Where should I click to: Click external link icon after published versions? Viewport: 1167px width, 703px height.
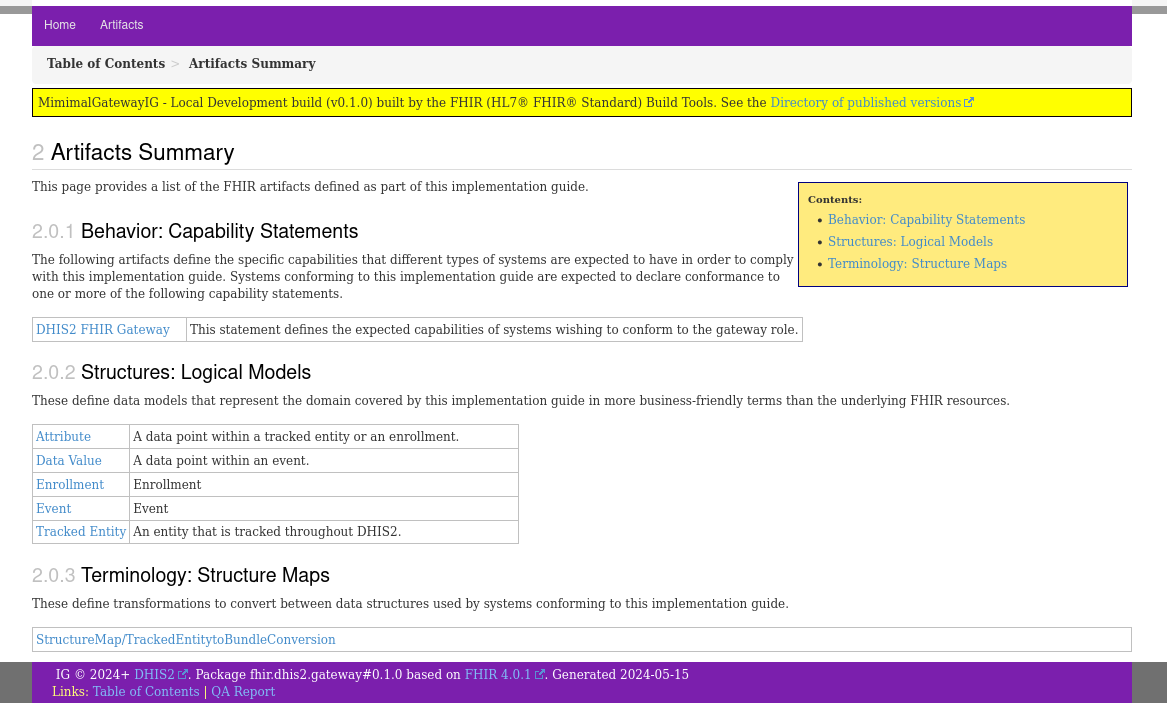[969, 103]
